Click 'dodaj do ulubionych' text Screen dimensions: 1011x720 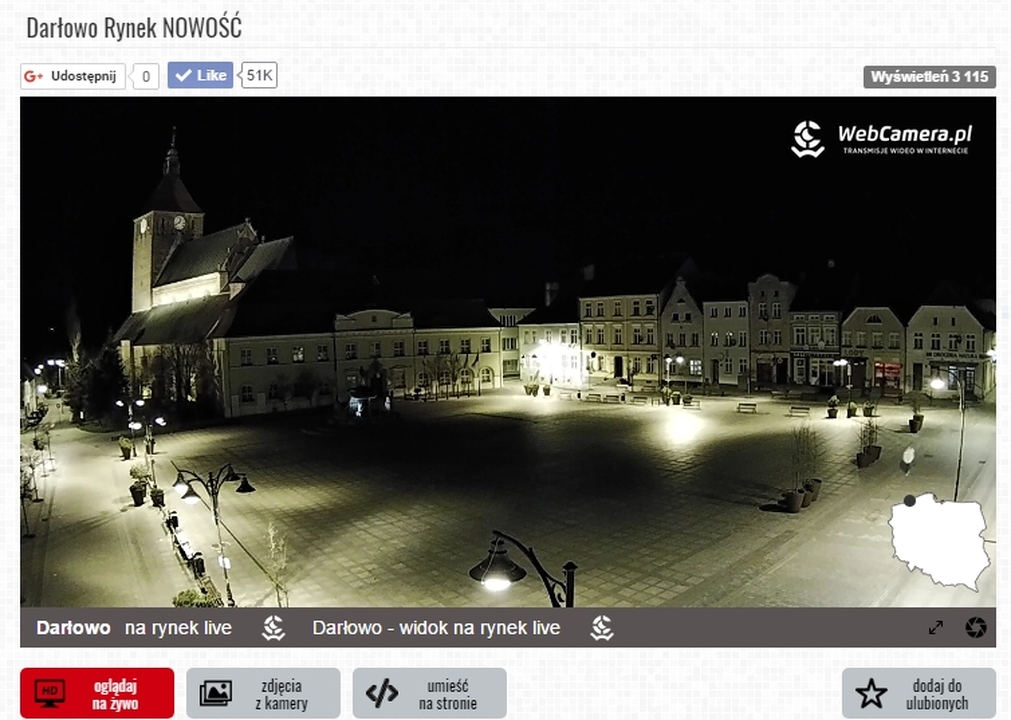937,693
